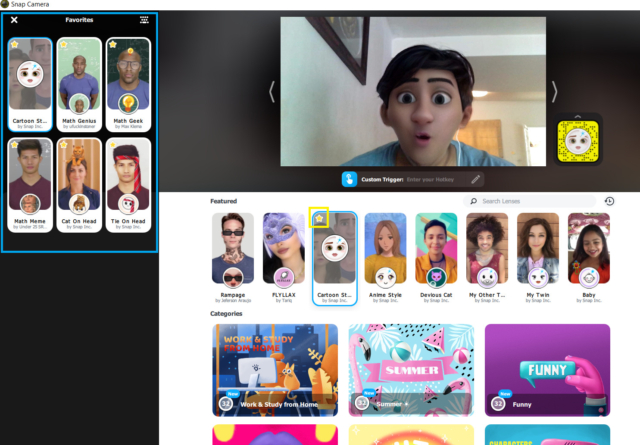Select the Baby featured lens
The width and height of the screenshot is (640, 445).
coord(589,258)
